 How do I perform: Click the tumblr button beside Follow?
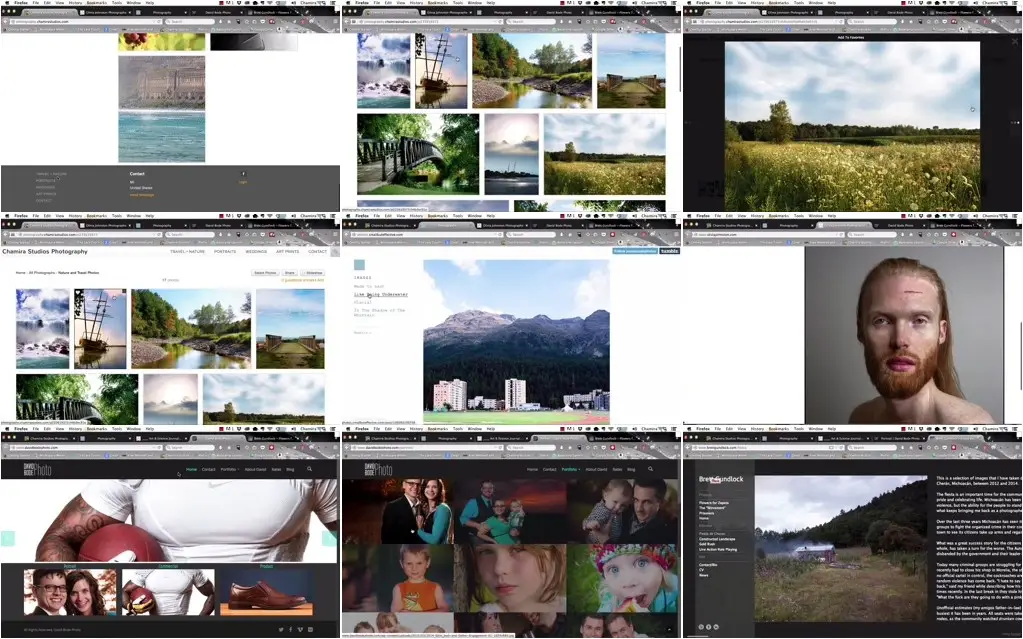click(669, 251)
